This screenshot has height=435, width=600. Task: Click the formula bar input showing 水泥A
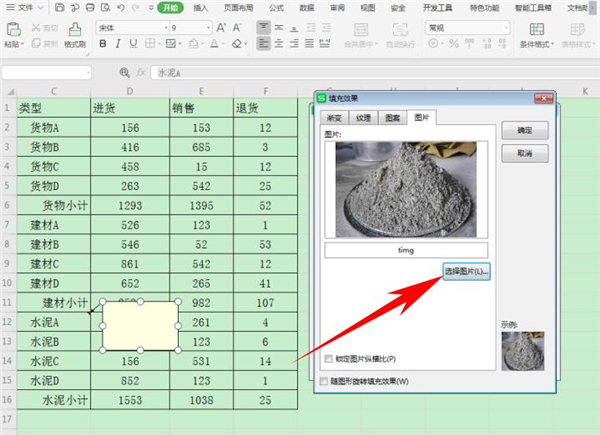pos(300,72)
